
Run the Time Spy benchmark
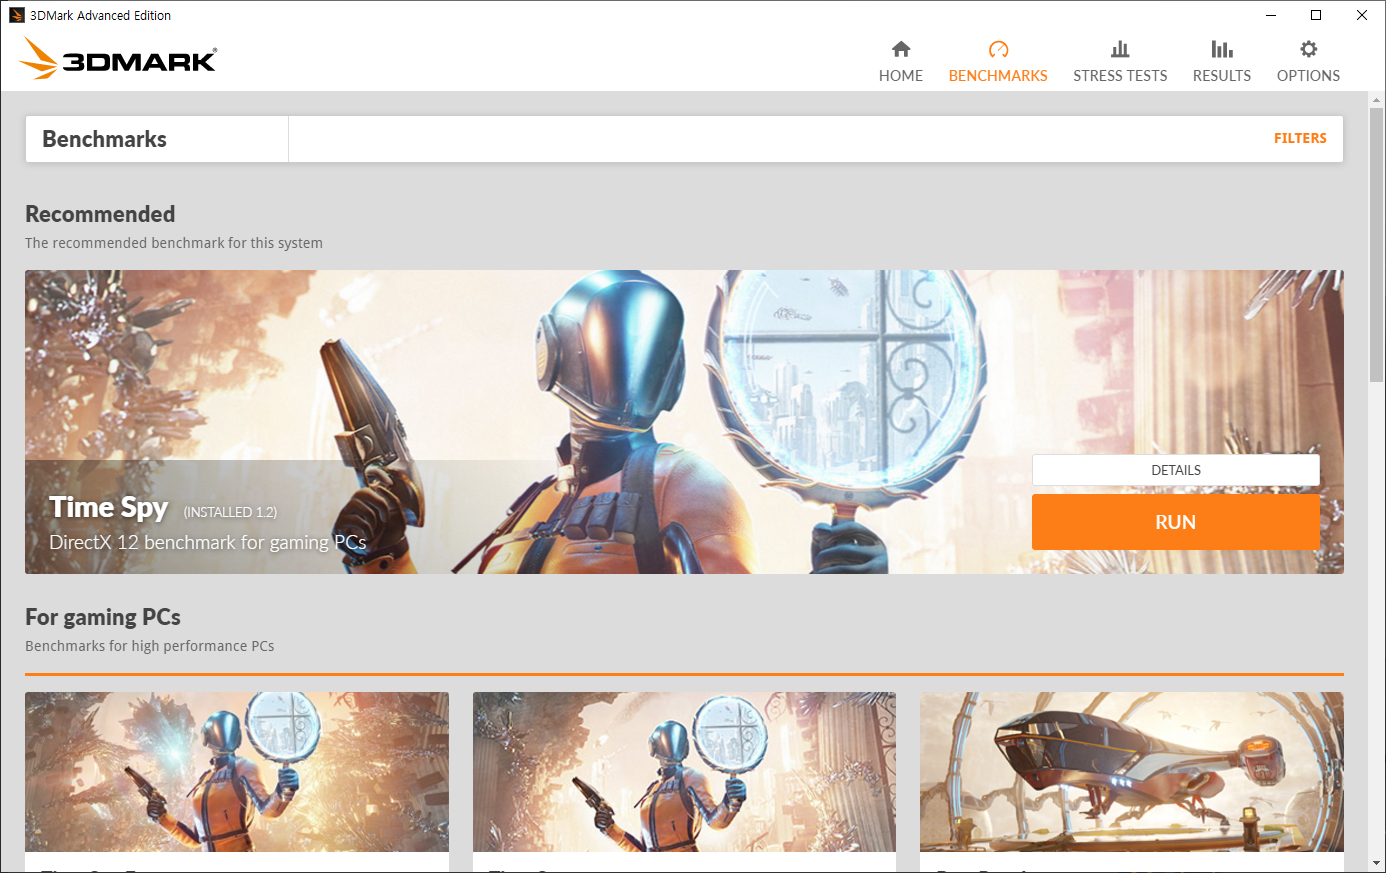click(x=1176, y=522)
